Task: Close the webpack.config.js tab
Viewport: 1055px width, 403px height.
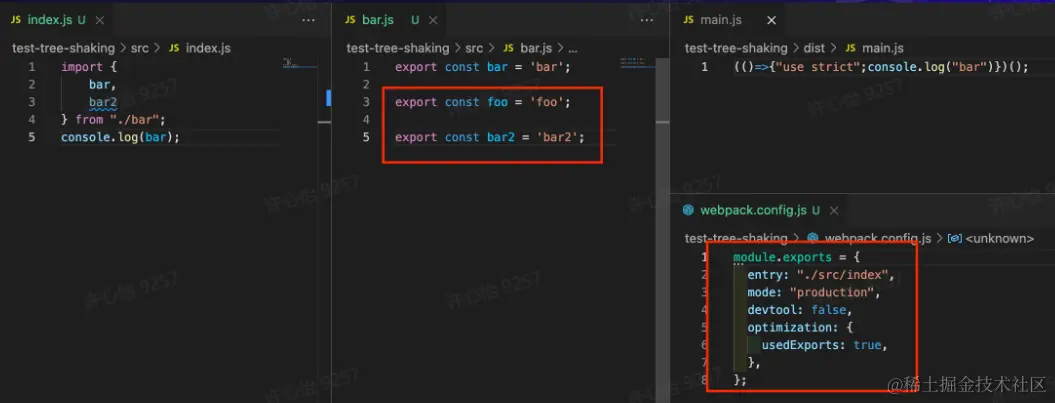Action: 833,210
